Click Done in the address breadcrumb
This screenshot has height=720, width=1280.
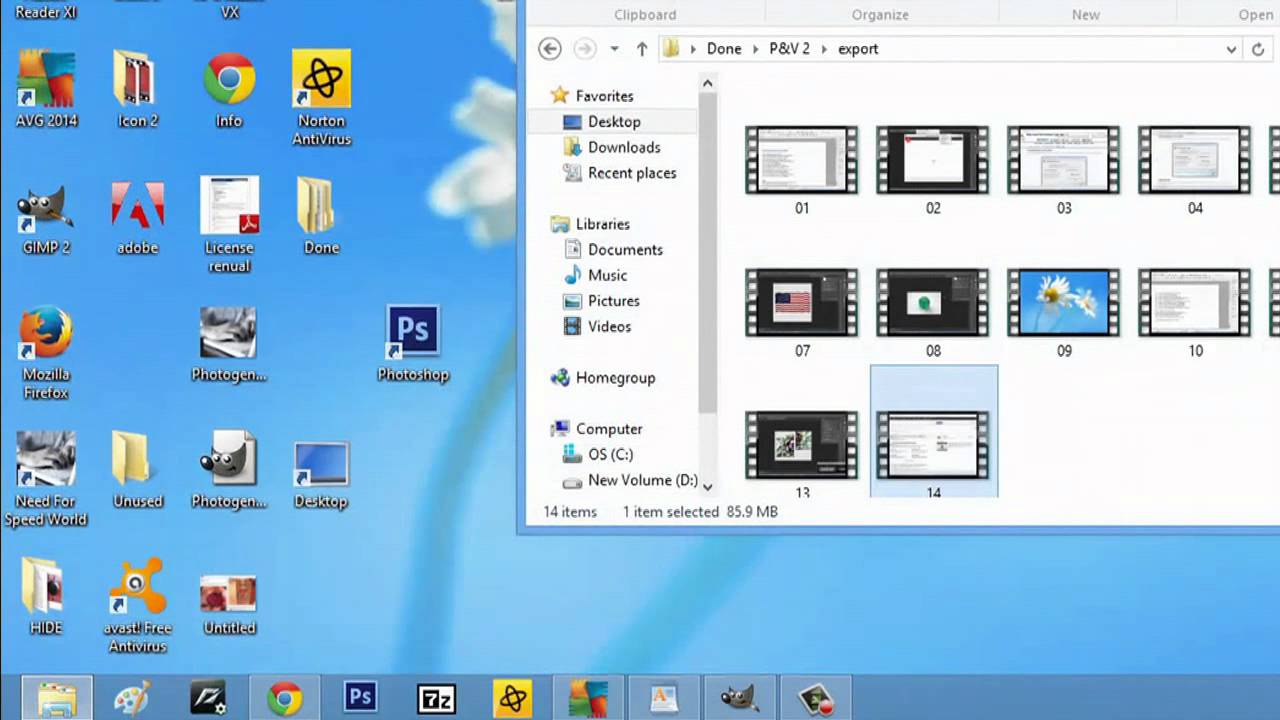click(x=724, y=49)
